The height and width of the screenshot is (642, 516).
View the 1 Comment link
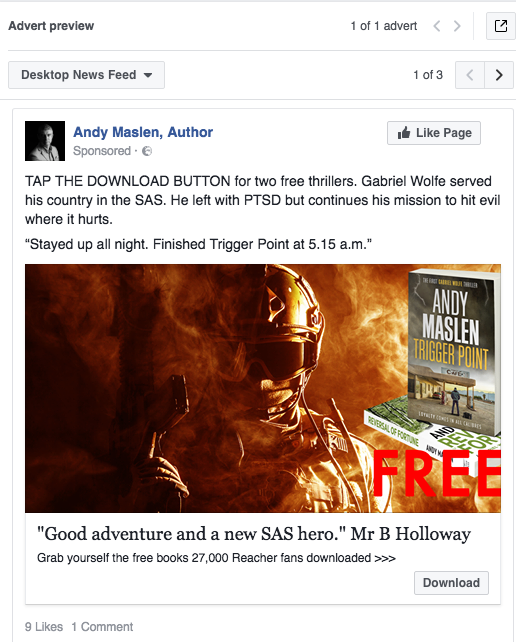pyautogui.click(x=102, y=626)
